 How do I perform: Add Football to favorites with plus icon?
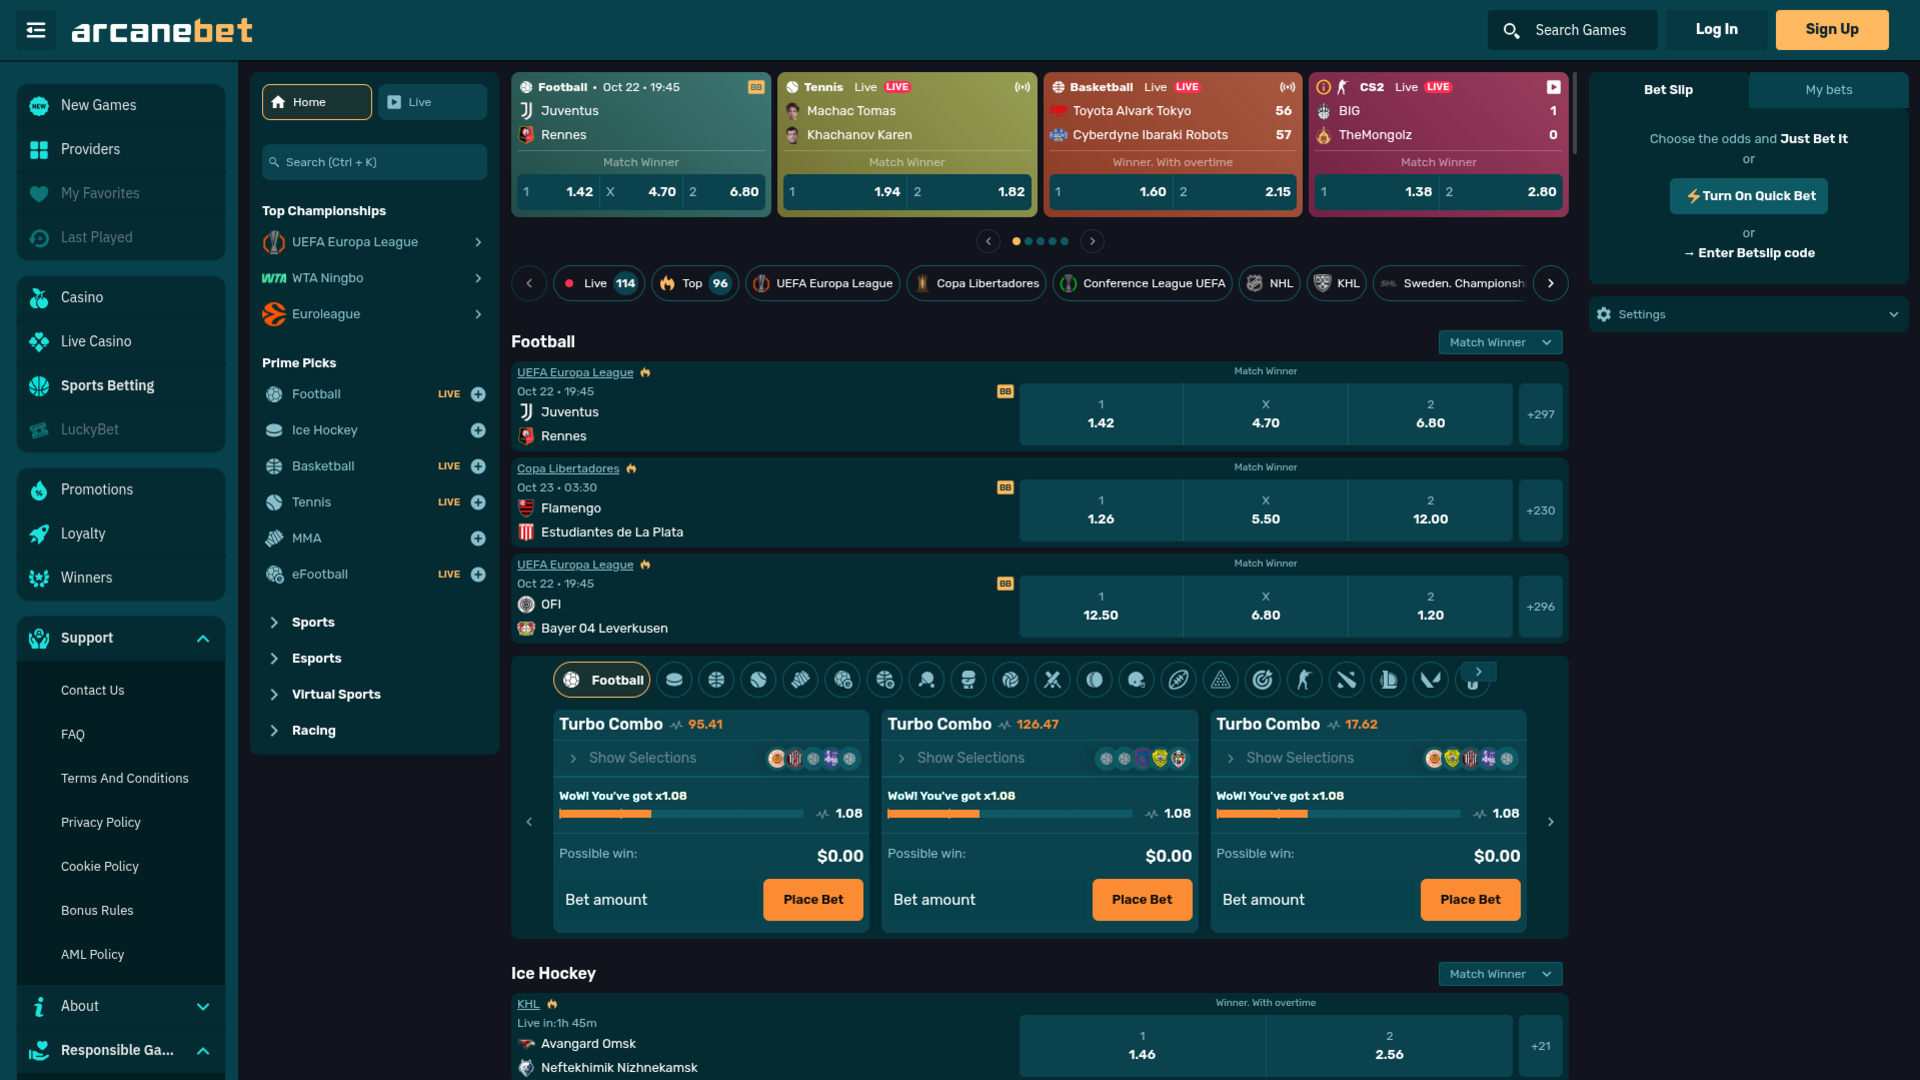[x=478, y=394]
